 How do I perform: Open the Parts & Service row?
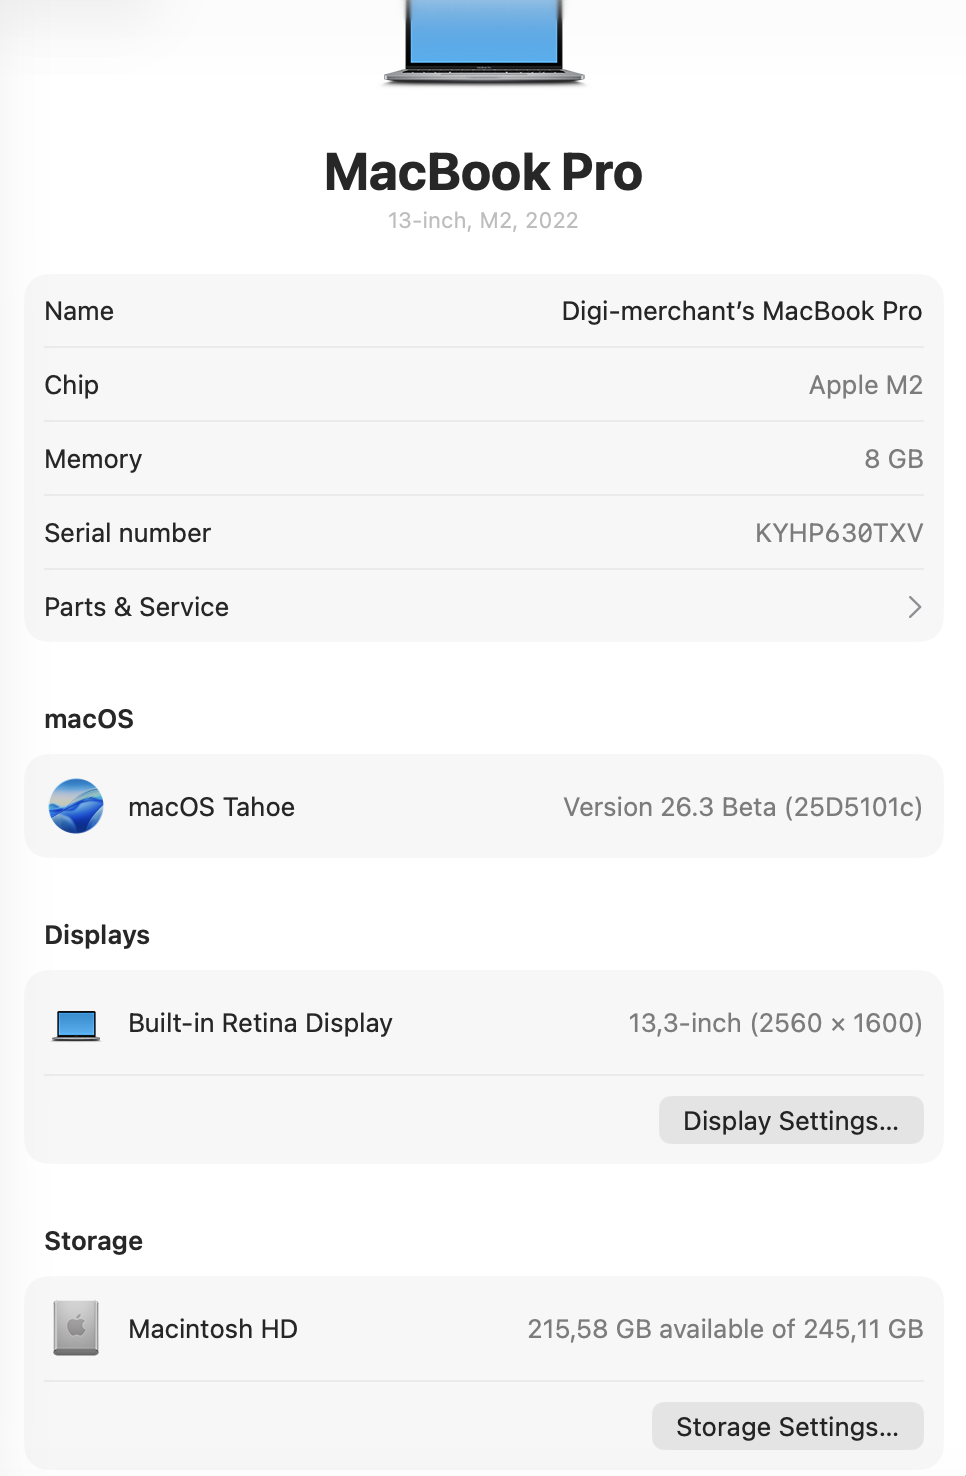coord(484,607)
